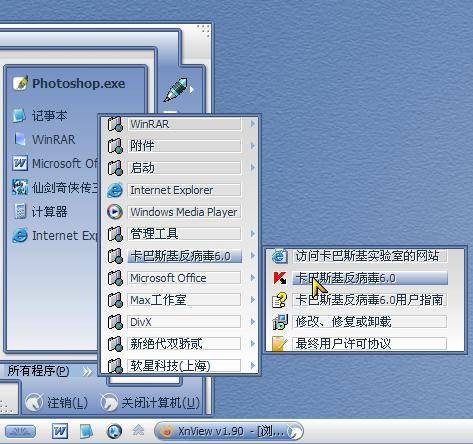Click 关闭计算机(U) to shut down

[x=150, y=402]
